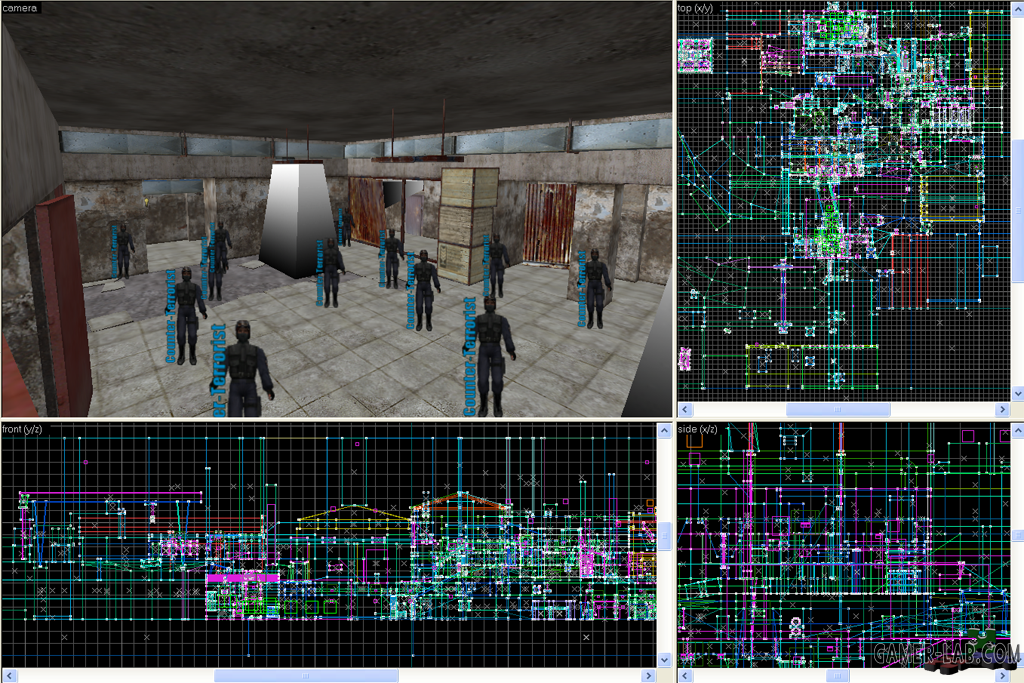The height and width of the screenshot is (683, 1024).
Task: Click right arrow of front view horizontal scrollbar
Action: tap(648, 676)
